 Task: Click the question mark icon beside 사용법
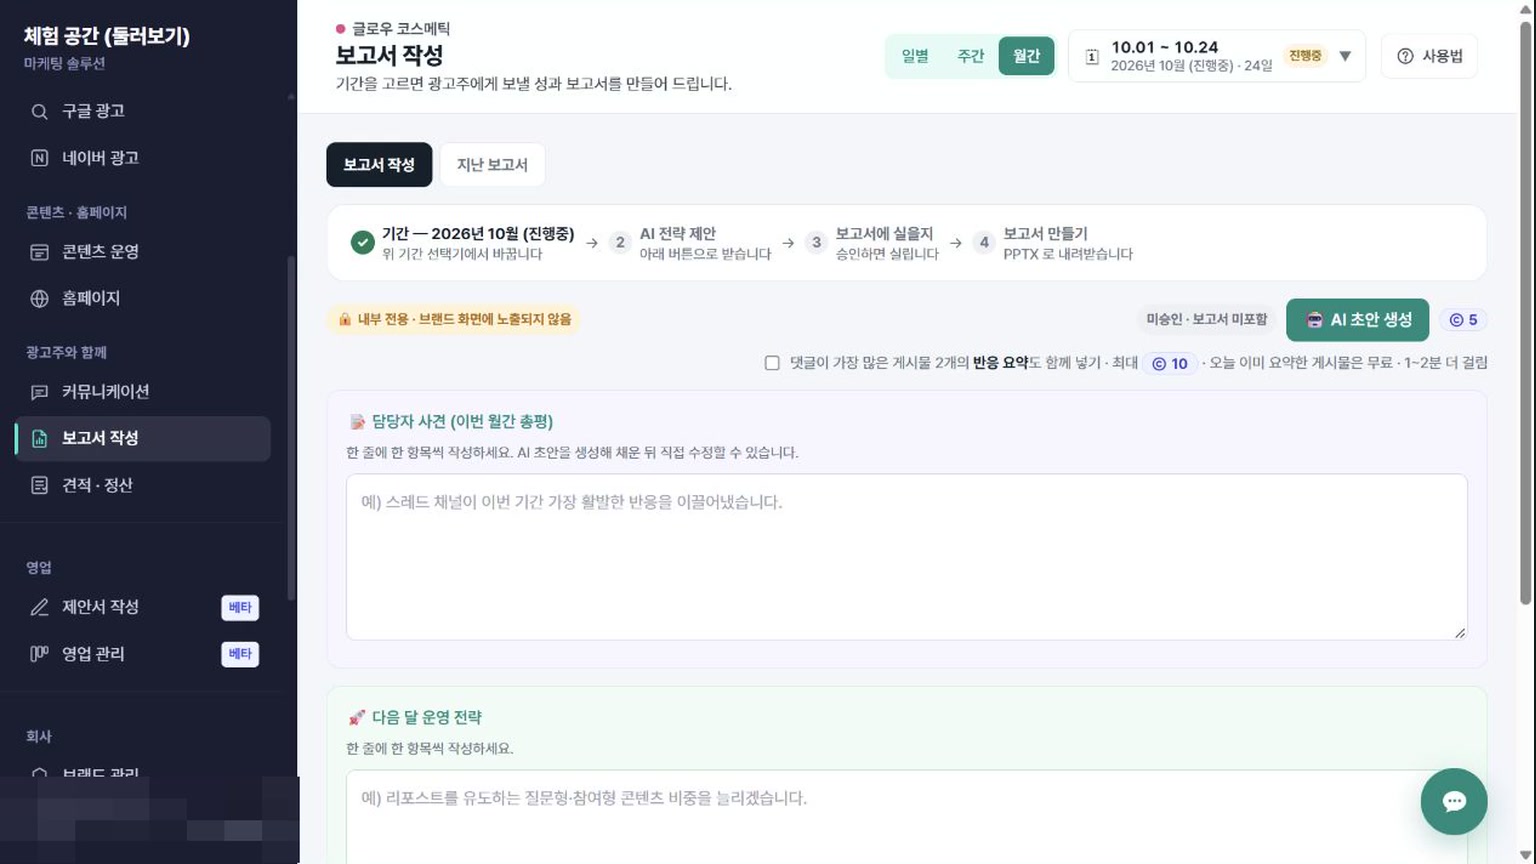1405,56
